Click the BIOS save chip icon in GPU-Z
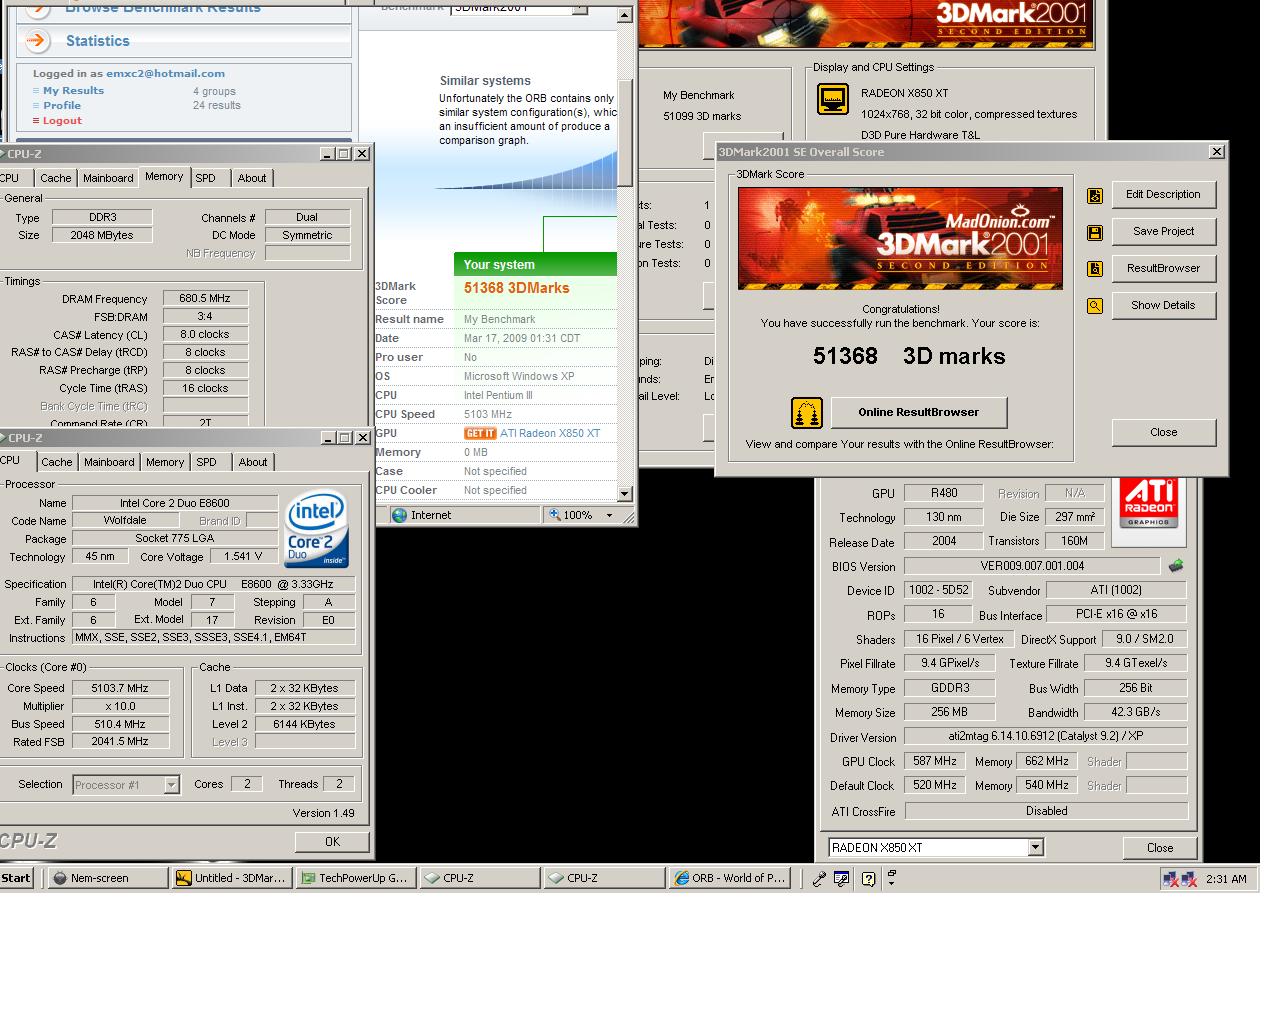 coord(1176,566)
